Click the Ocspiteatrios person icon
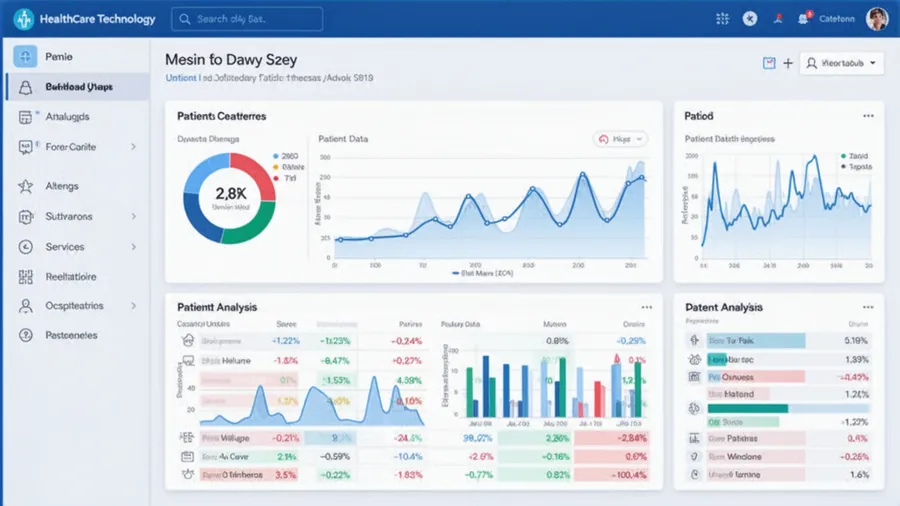Screen dimensions: 900x506 click(25, 306)
